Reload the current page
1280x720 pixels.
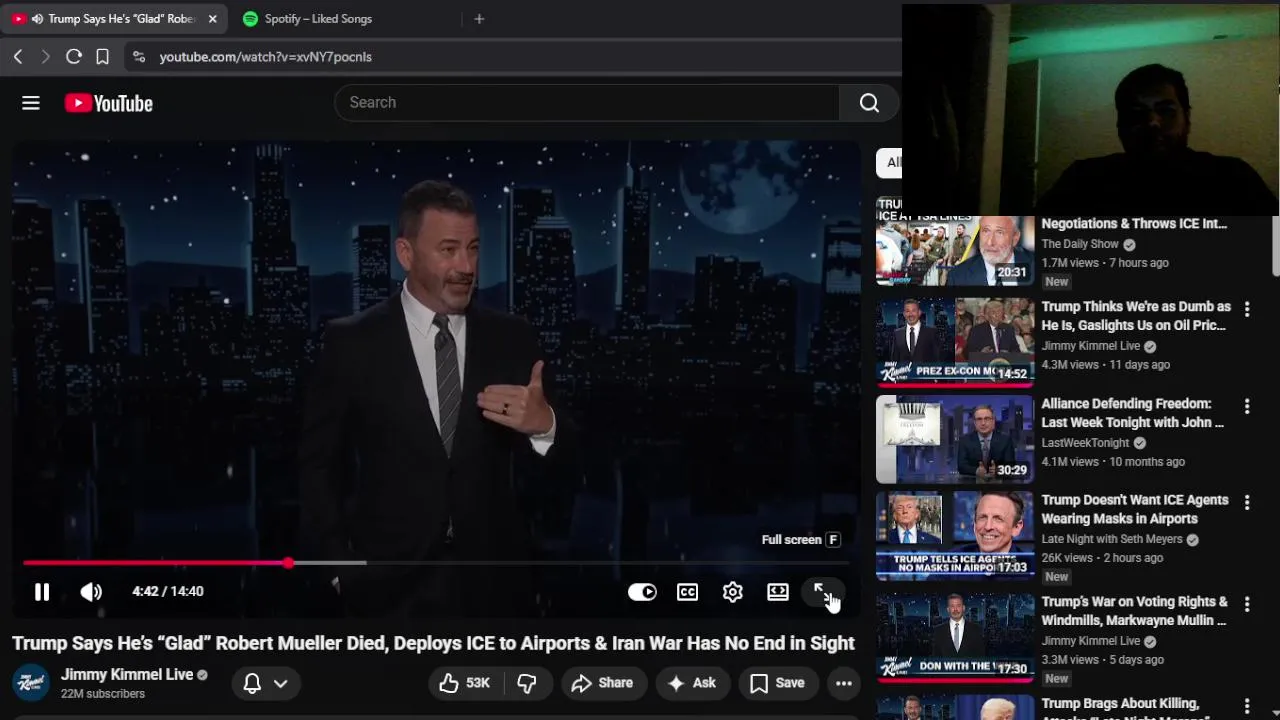[x=74, y=57]
